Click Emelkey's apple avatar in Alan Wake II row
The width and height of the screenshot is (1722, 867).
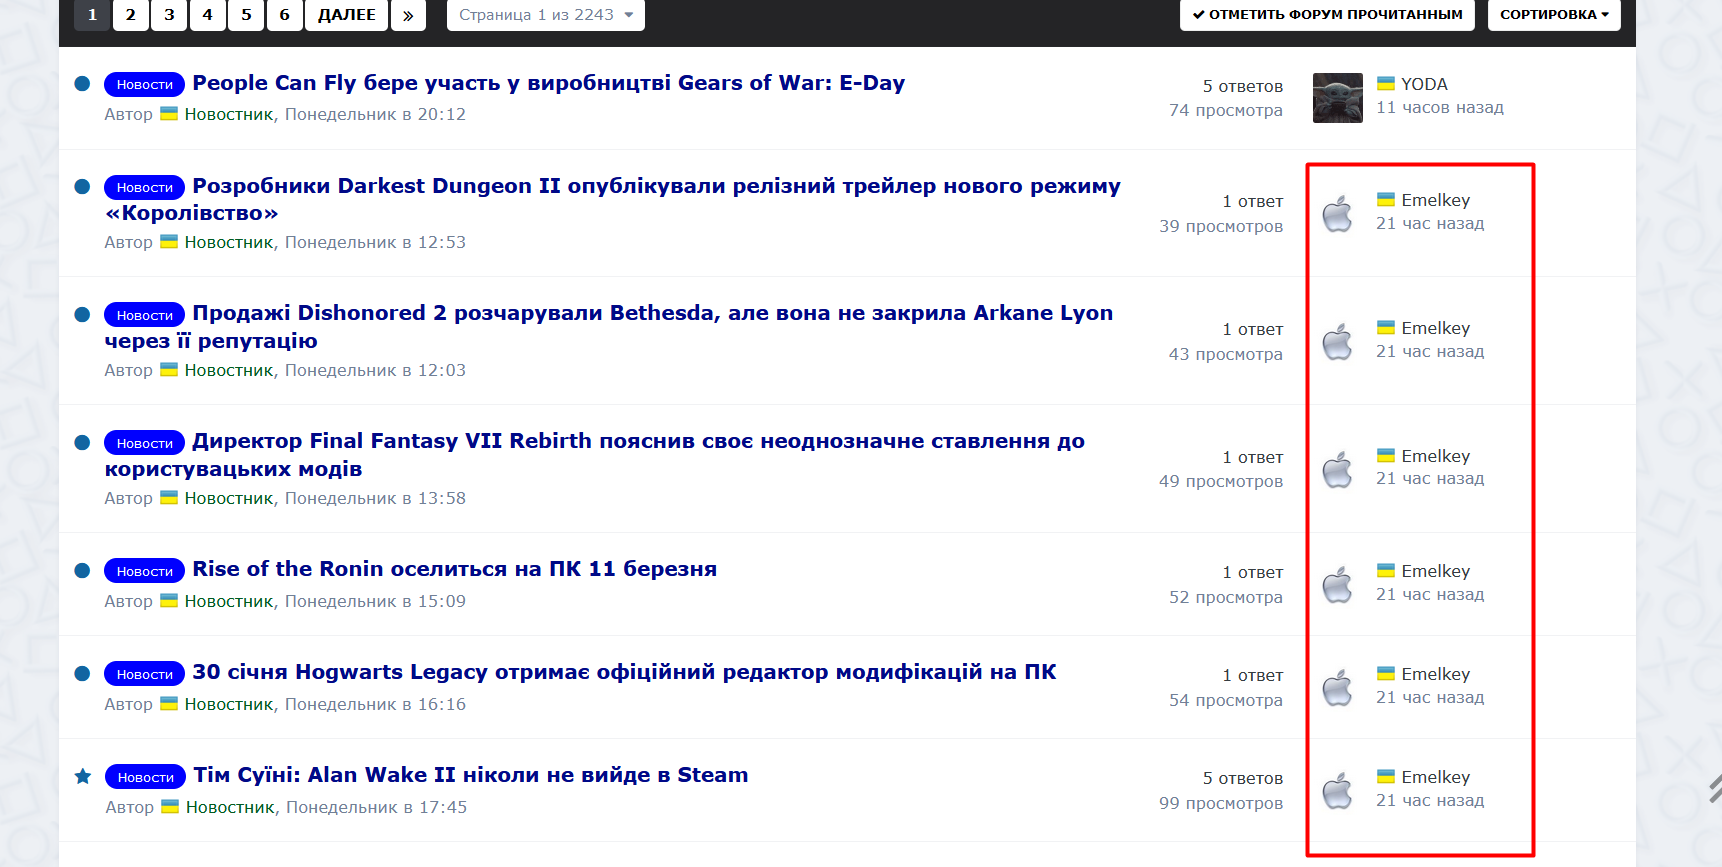(1337, 790)
